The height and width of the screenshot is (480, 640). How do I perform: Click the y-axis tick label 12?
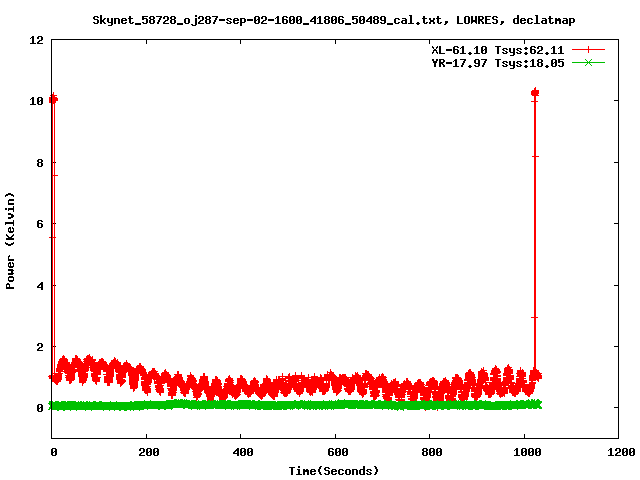(36, 40)
